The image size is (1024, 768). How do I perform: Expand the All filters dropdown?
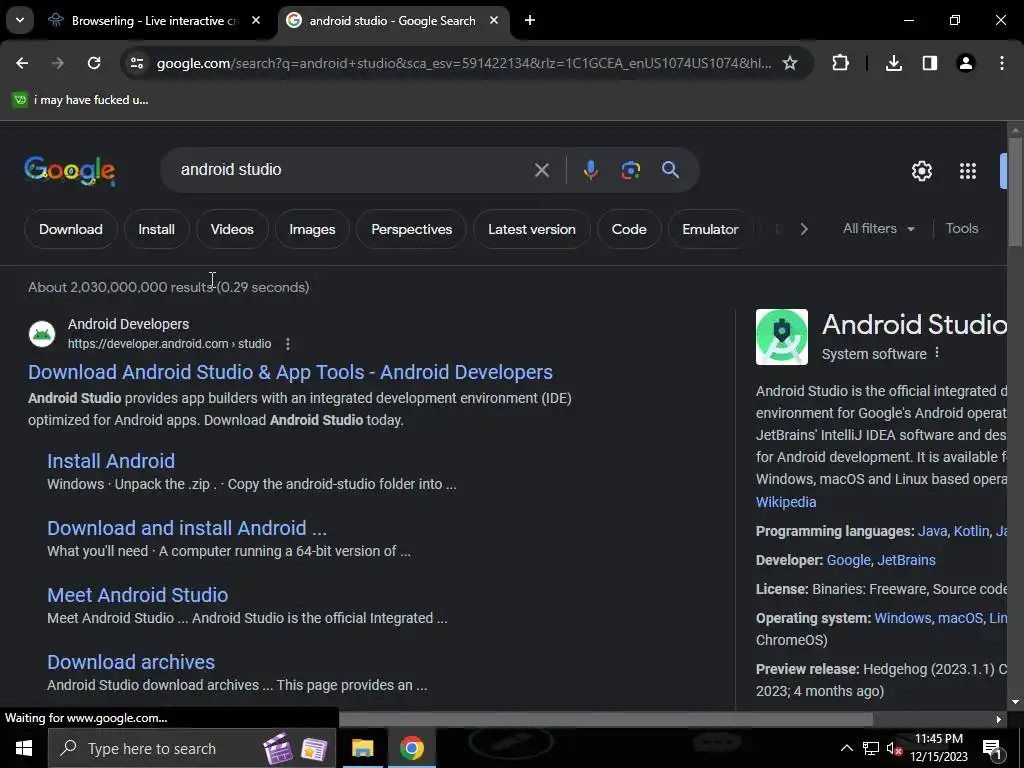click(878, 229)
